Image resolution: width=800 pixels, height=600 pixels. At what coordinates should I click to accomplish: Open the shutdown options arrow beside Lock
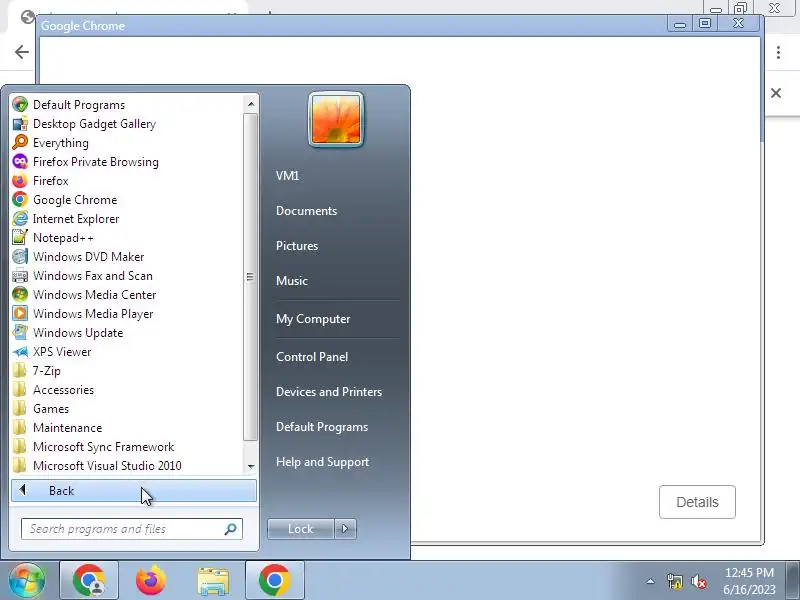(345, 529)
